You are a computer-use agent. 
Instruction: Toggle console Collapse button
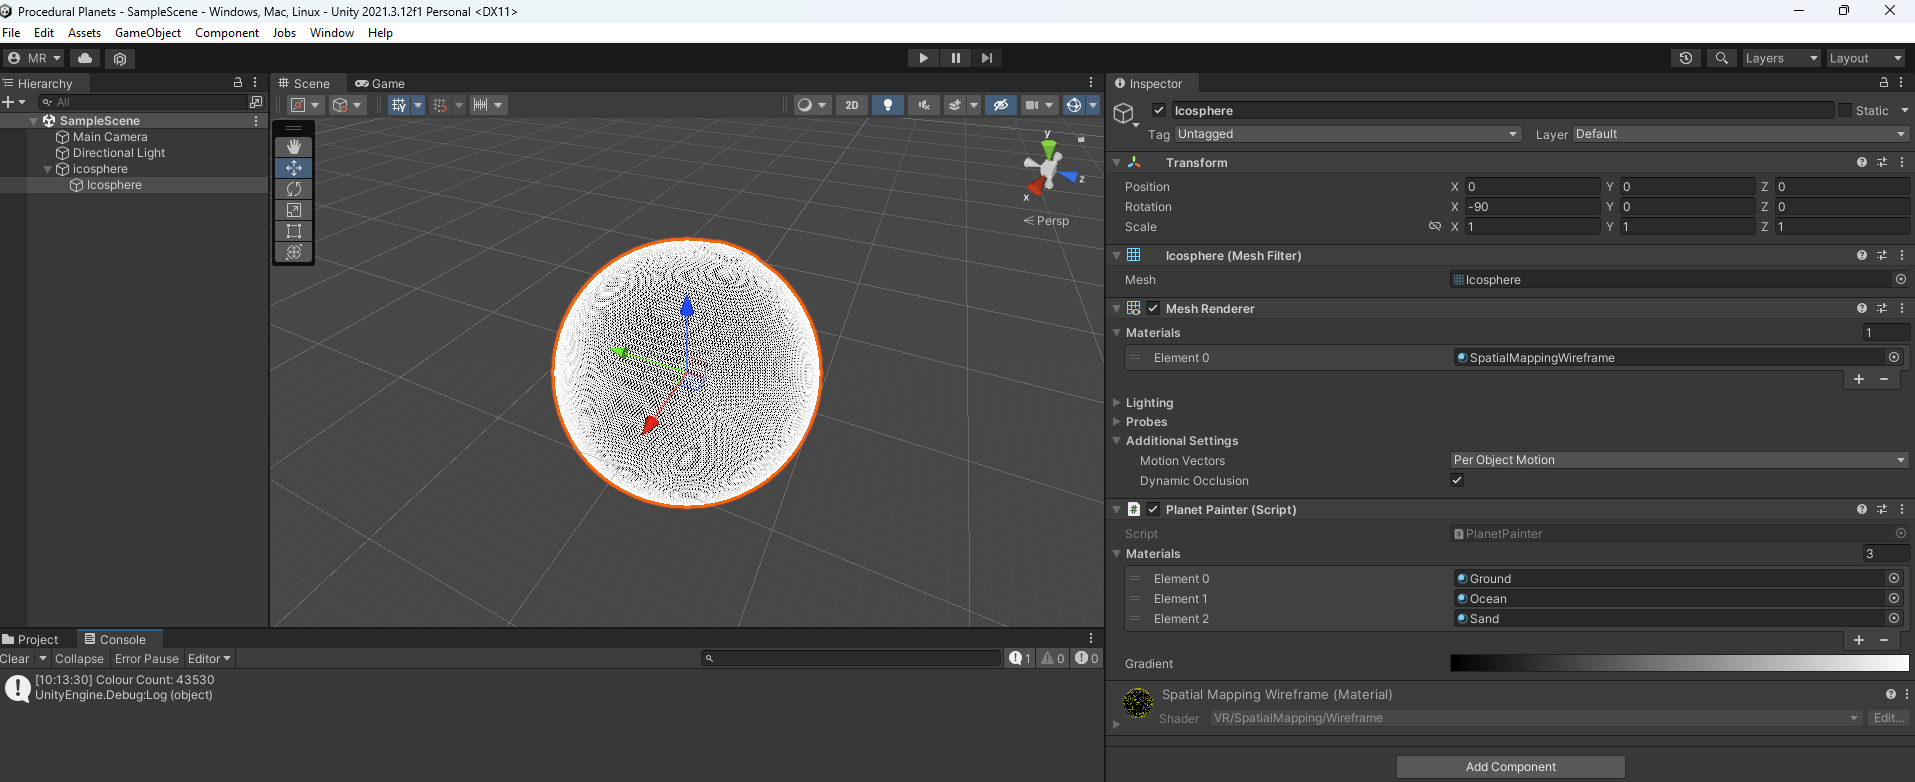79,659
